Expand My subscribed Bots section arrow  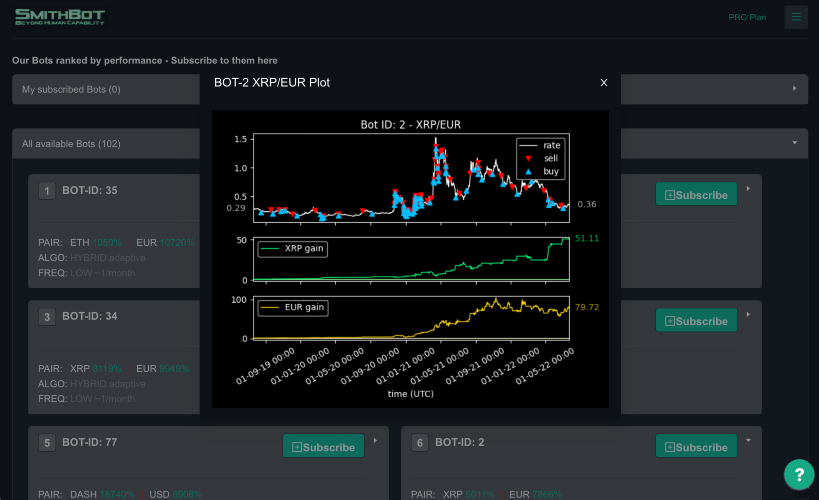click(x=794, y=89)
